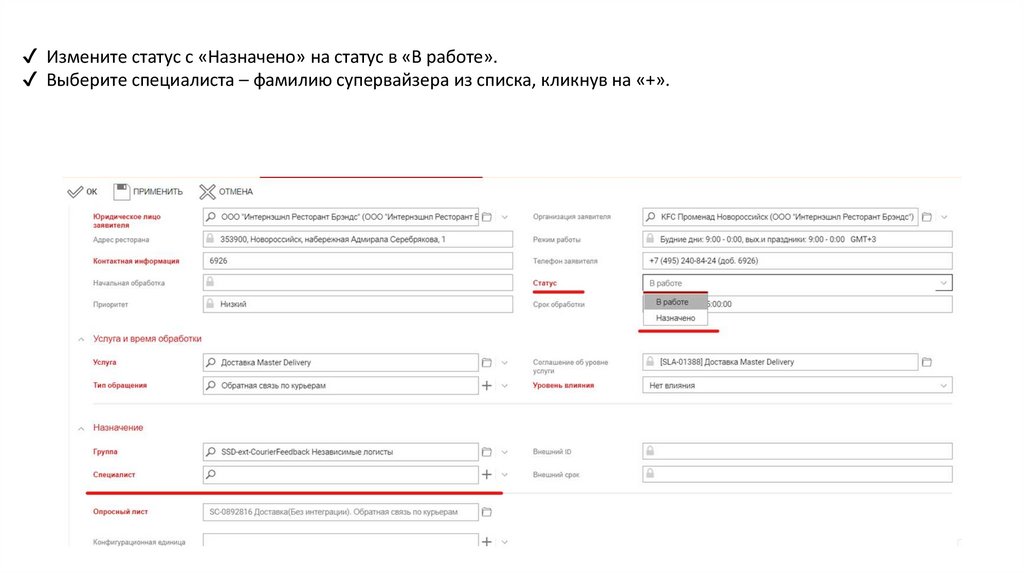Viewport: 1024px width, 574px height.
Task: Click lock icon in Адрес ресторана field
Action: [210, 239]
